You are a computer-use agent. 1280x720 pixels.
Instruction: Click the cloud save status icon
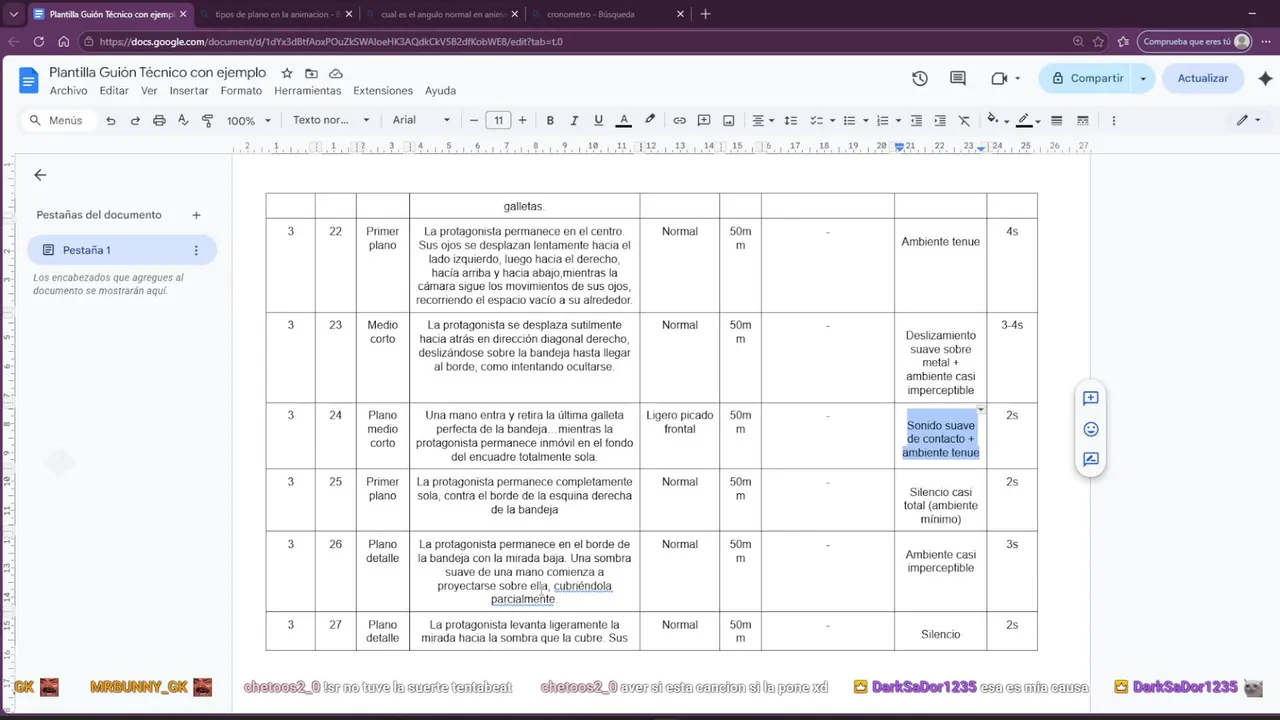[x=336, y=73]
